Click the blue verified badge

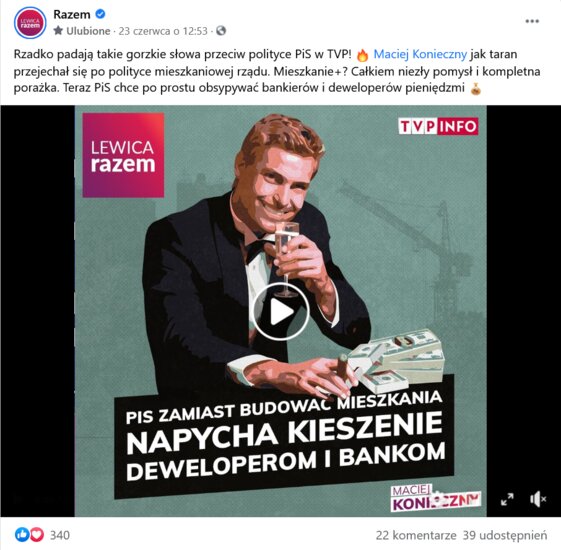[101, 14]
